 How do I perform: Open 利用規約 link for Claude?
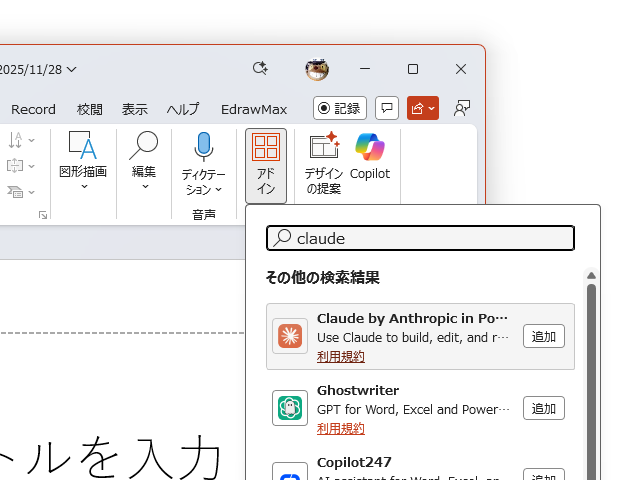340,357
